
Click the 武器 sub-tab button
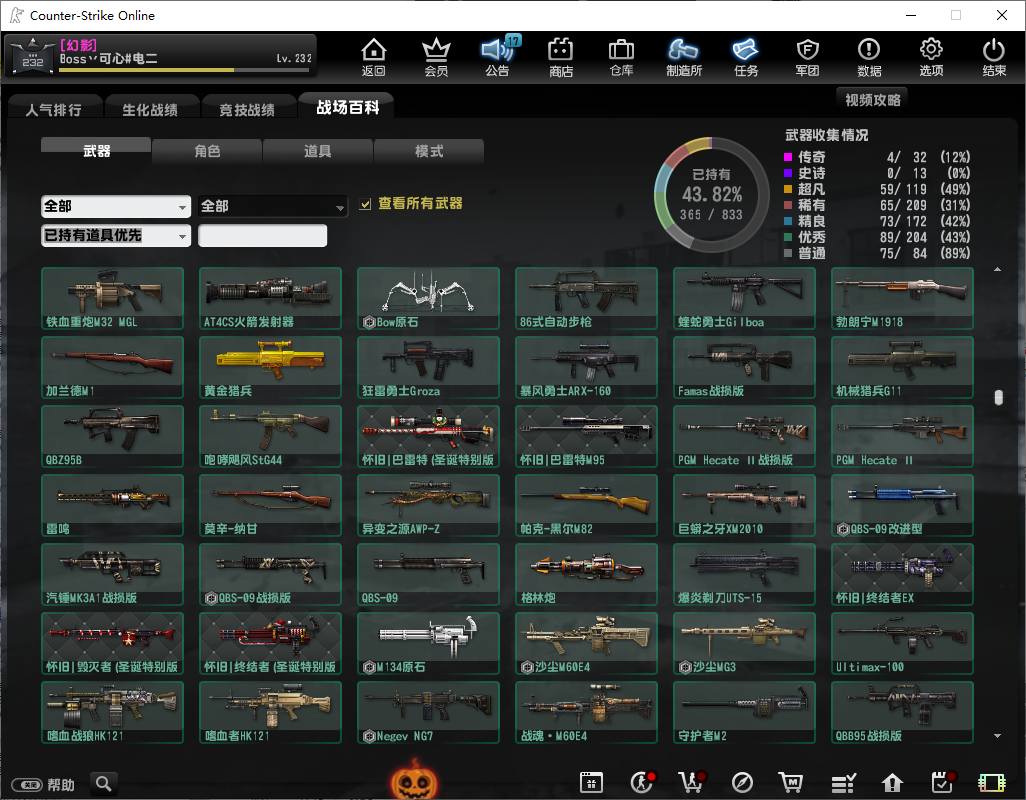click(96, 150)
